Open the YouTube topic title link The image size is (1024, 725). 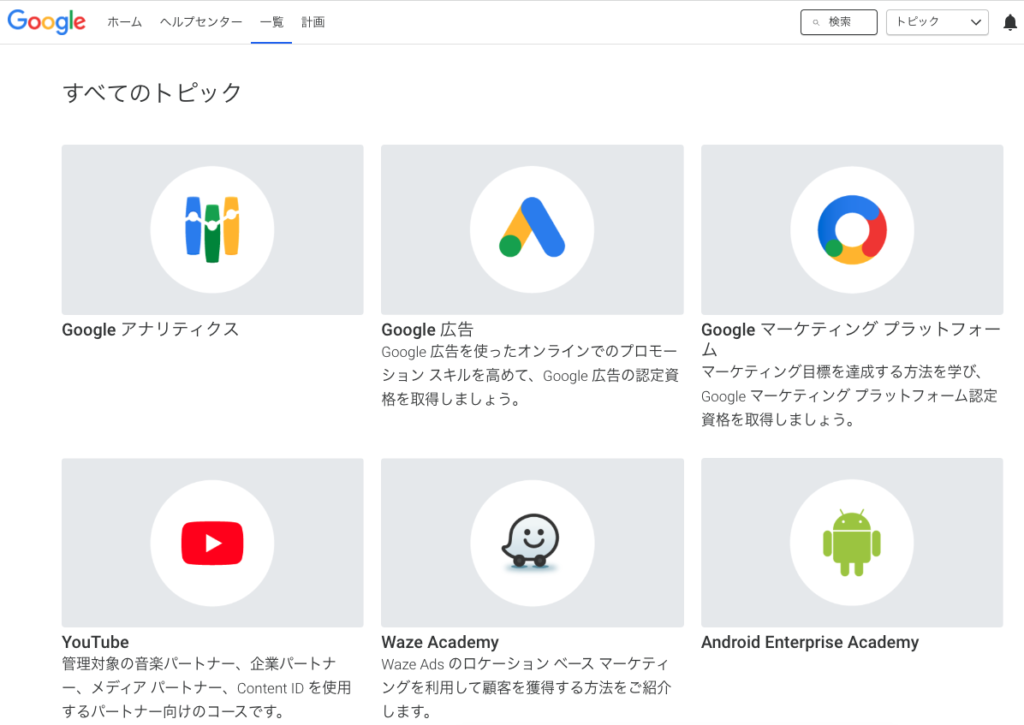[x=95, y=642]
